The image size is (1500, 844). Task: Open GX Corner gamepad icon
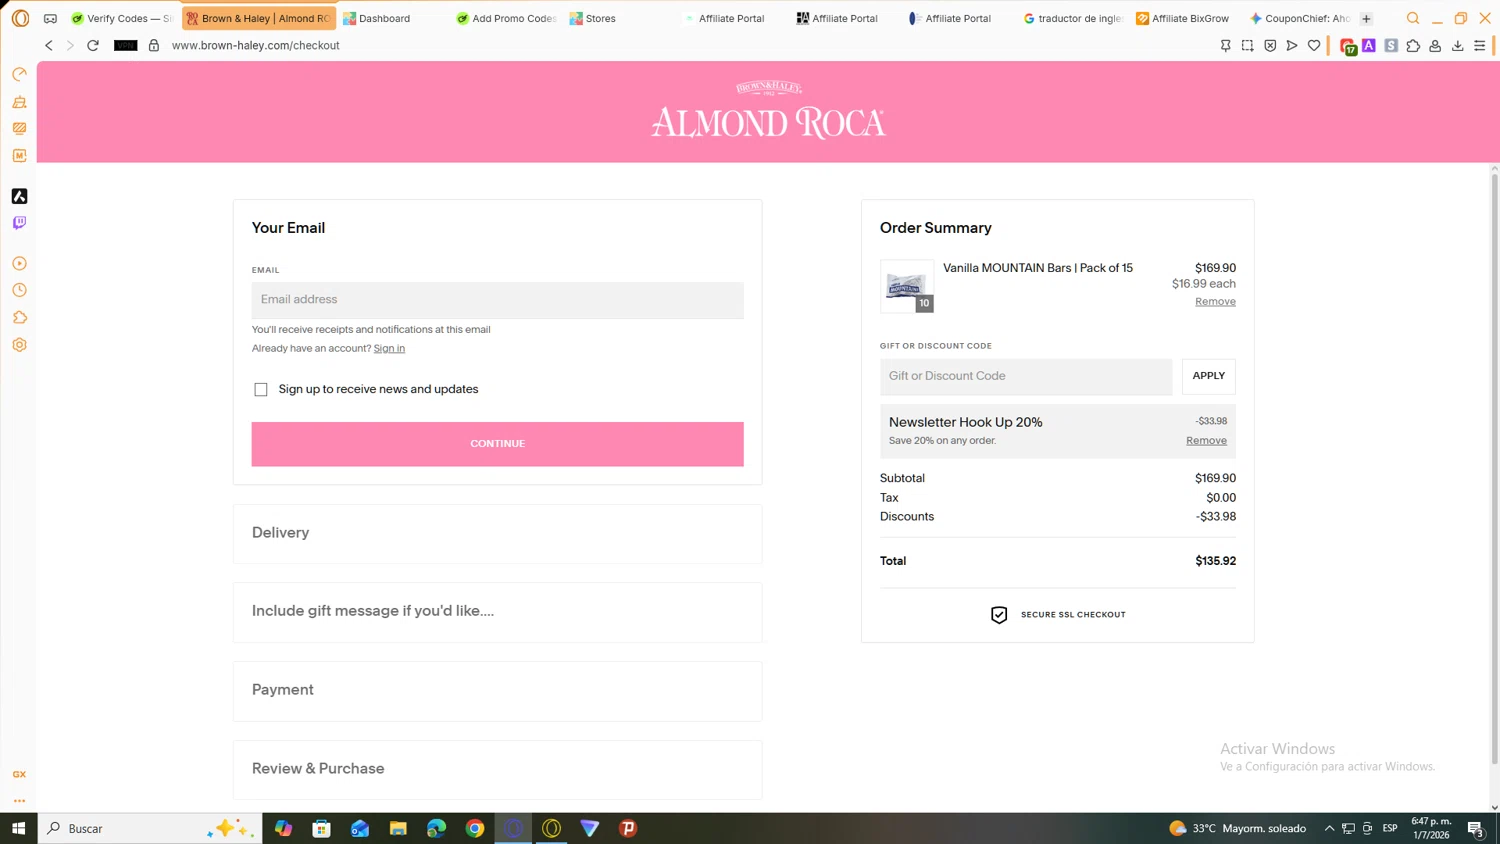pyautogui.click(x=50, y=18)
